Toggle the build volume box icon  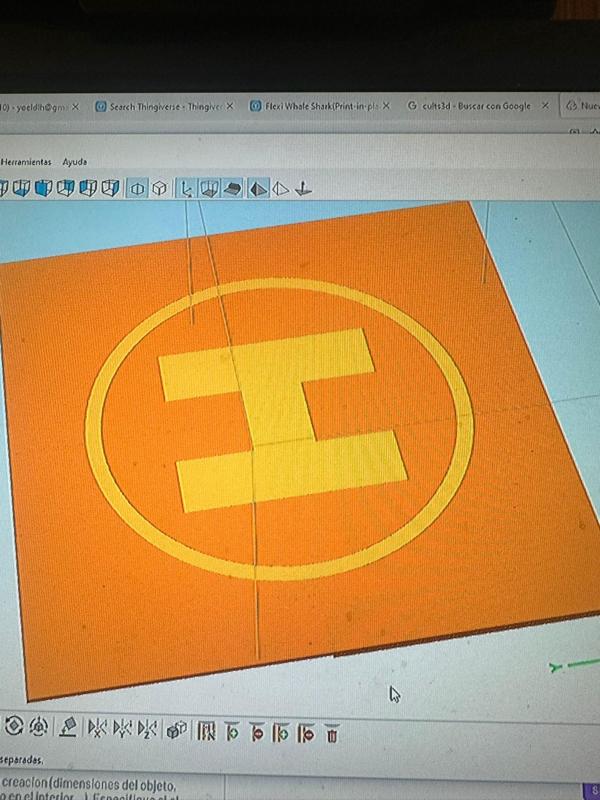click(x=209, y=189)
